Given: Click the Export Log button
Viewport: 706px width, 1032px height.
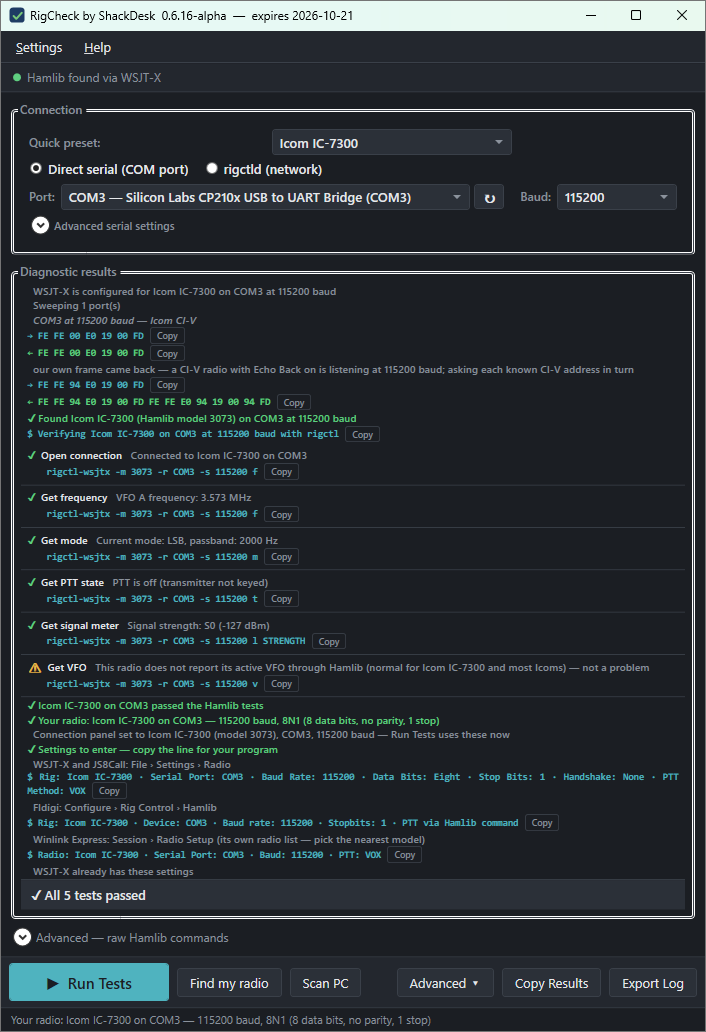Looking at the screenshot, I should coord(653,983).
